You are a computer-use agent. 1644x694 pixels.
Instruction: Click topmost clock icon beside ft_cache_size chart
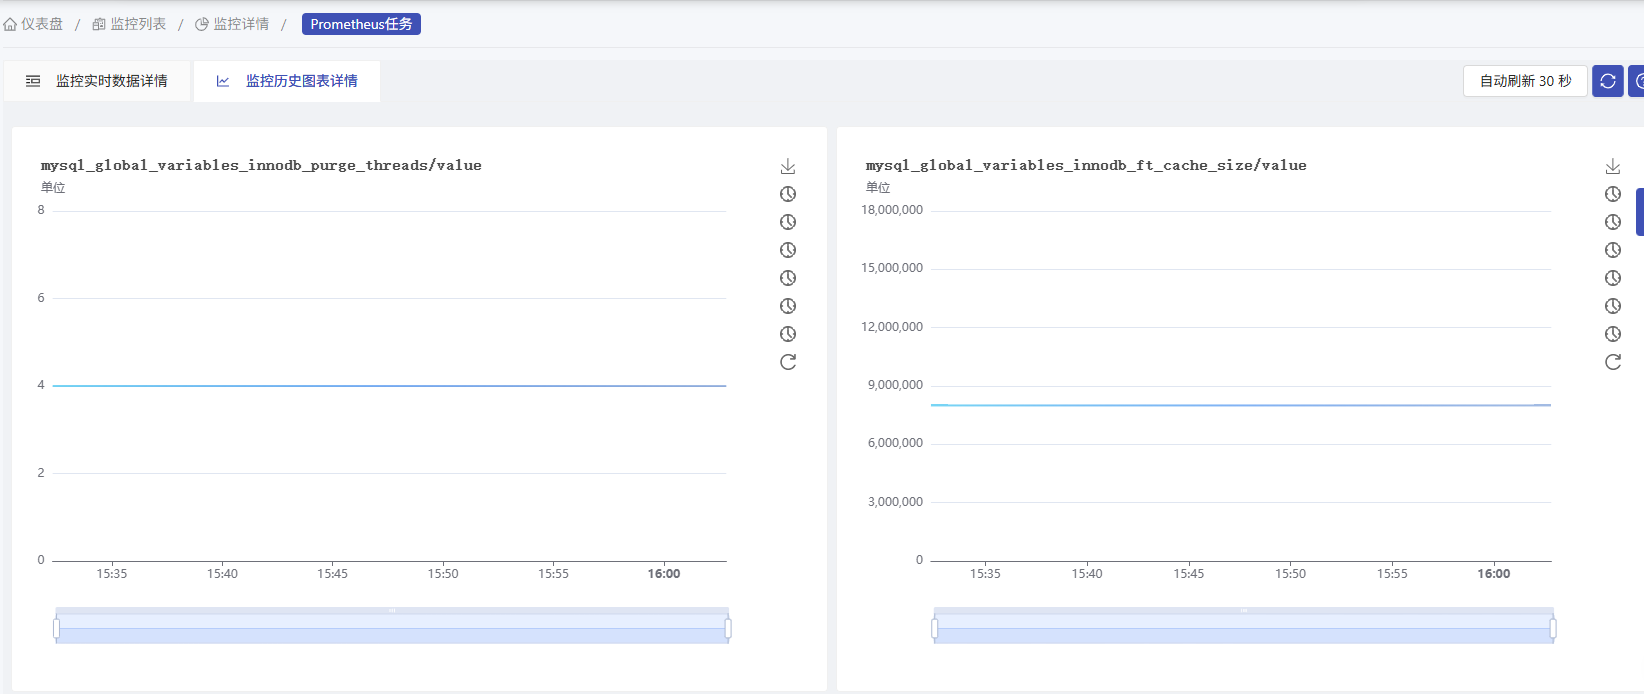[1613, 194]
